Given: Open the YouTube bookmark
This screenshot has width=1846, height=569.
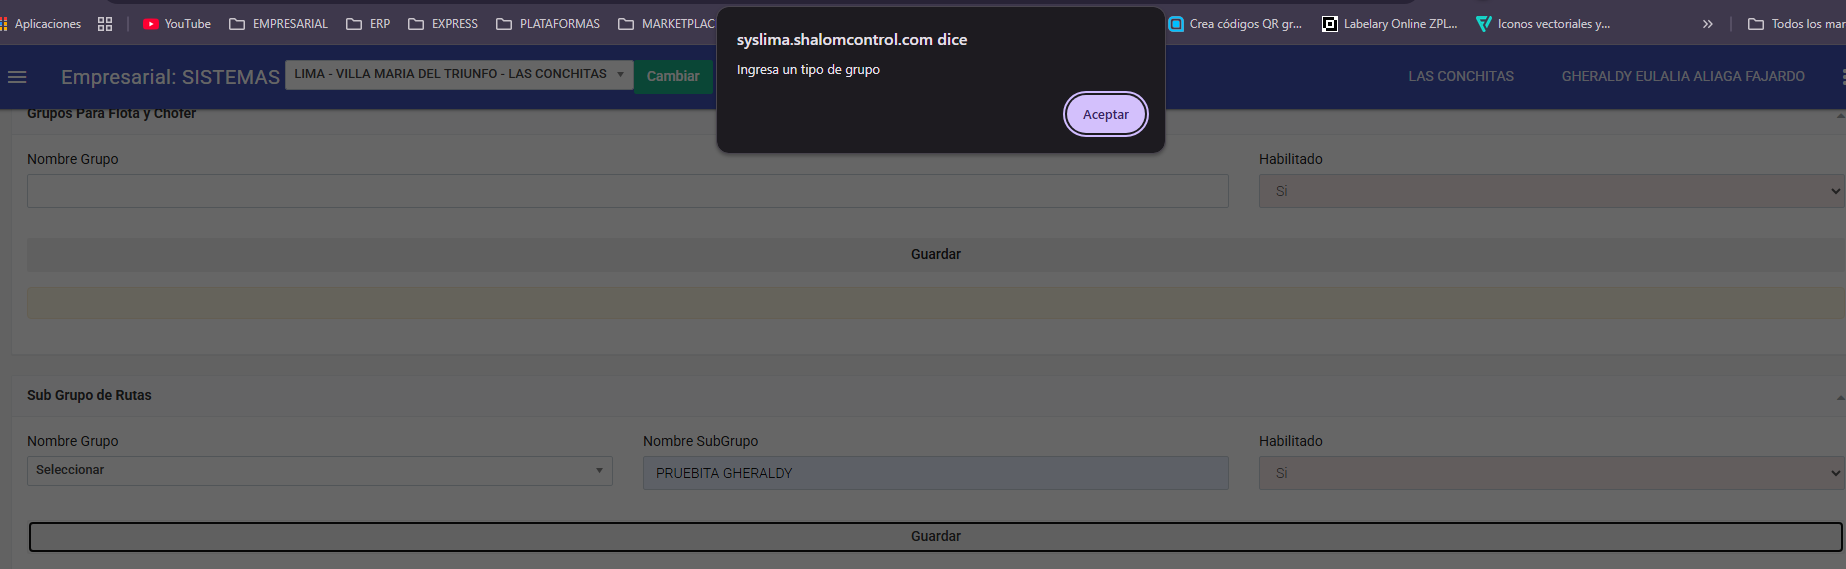Looking at the screenshot, I should 177,24.
